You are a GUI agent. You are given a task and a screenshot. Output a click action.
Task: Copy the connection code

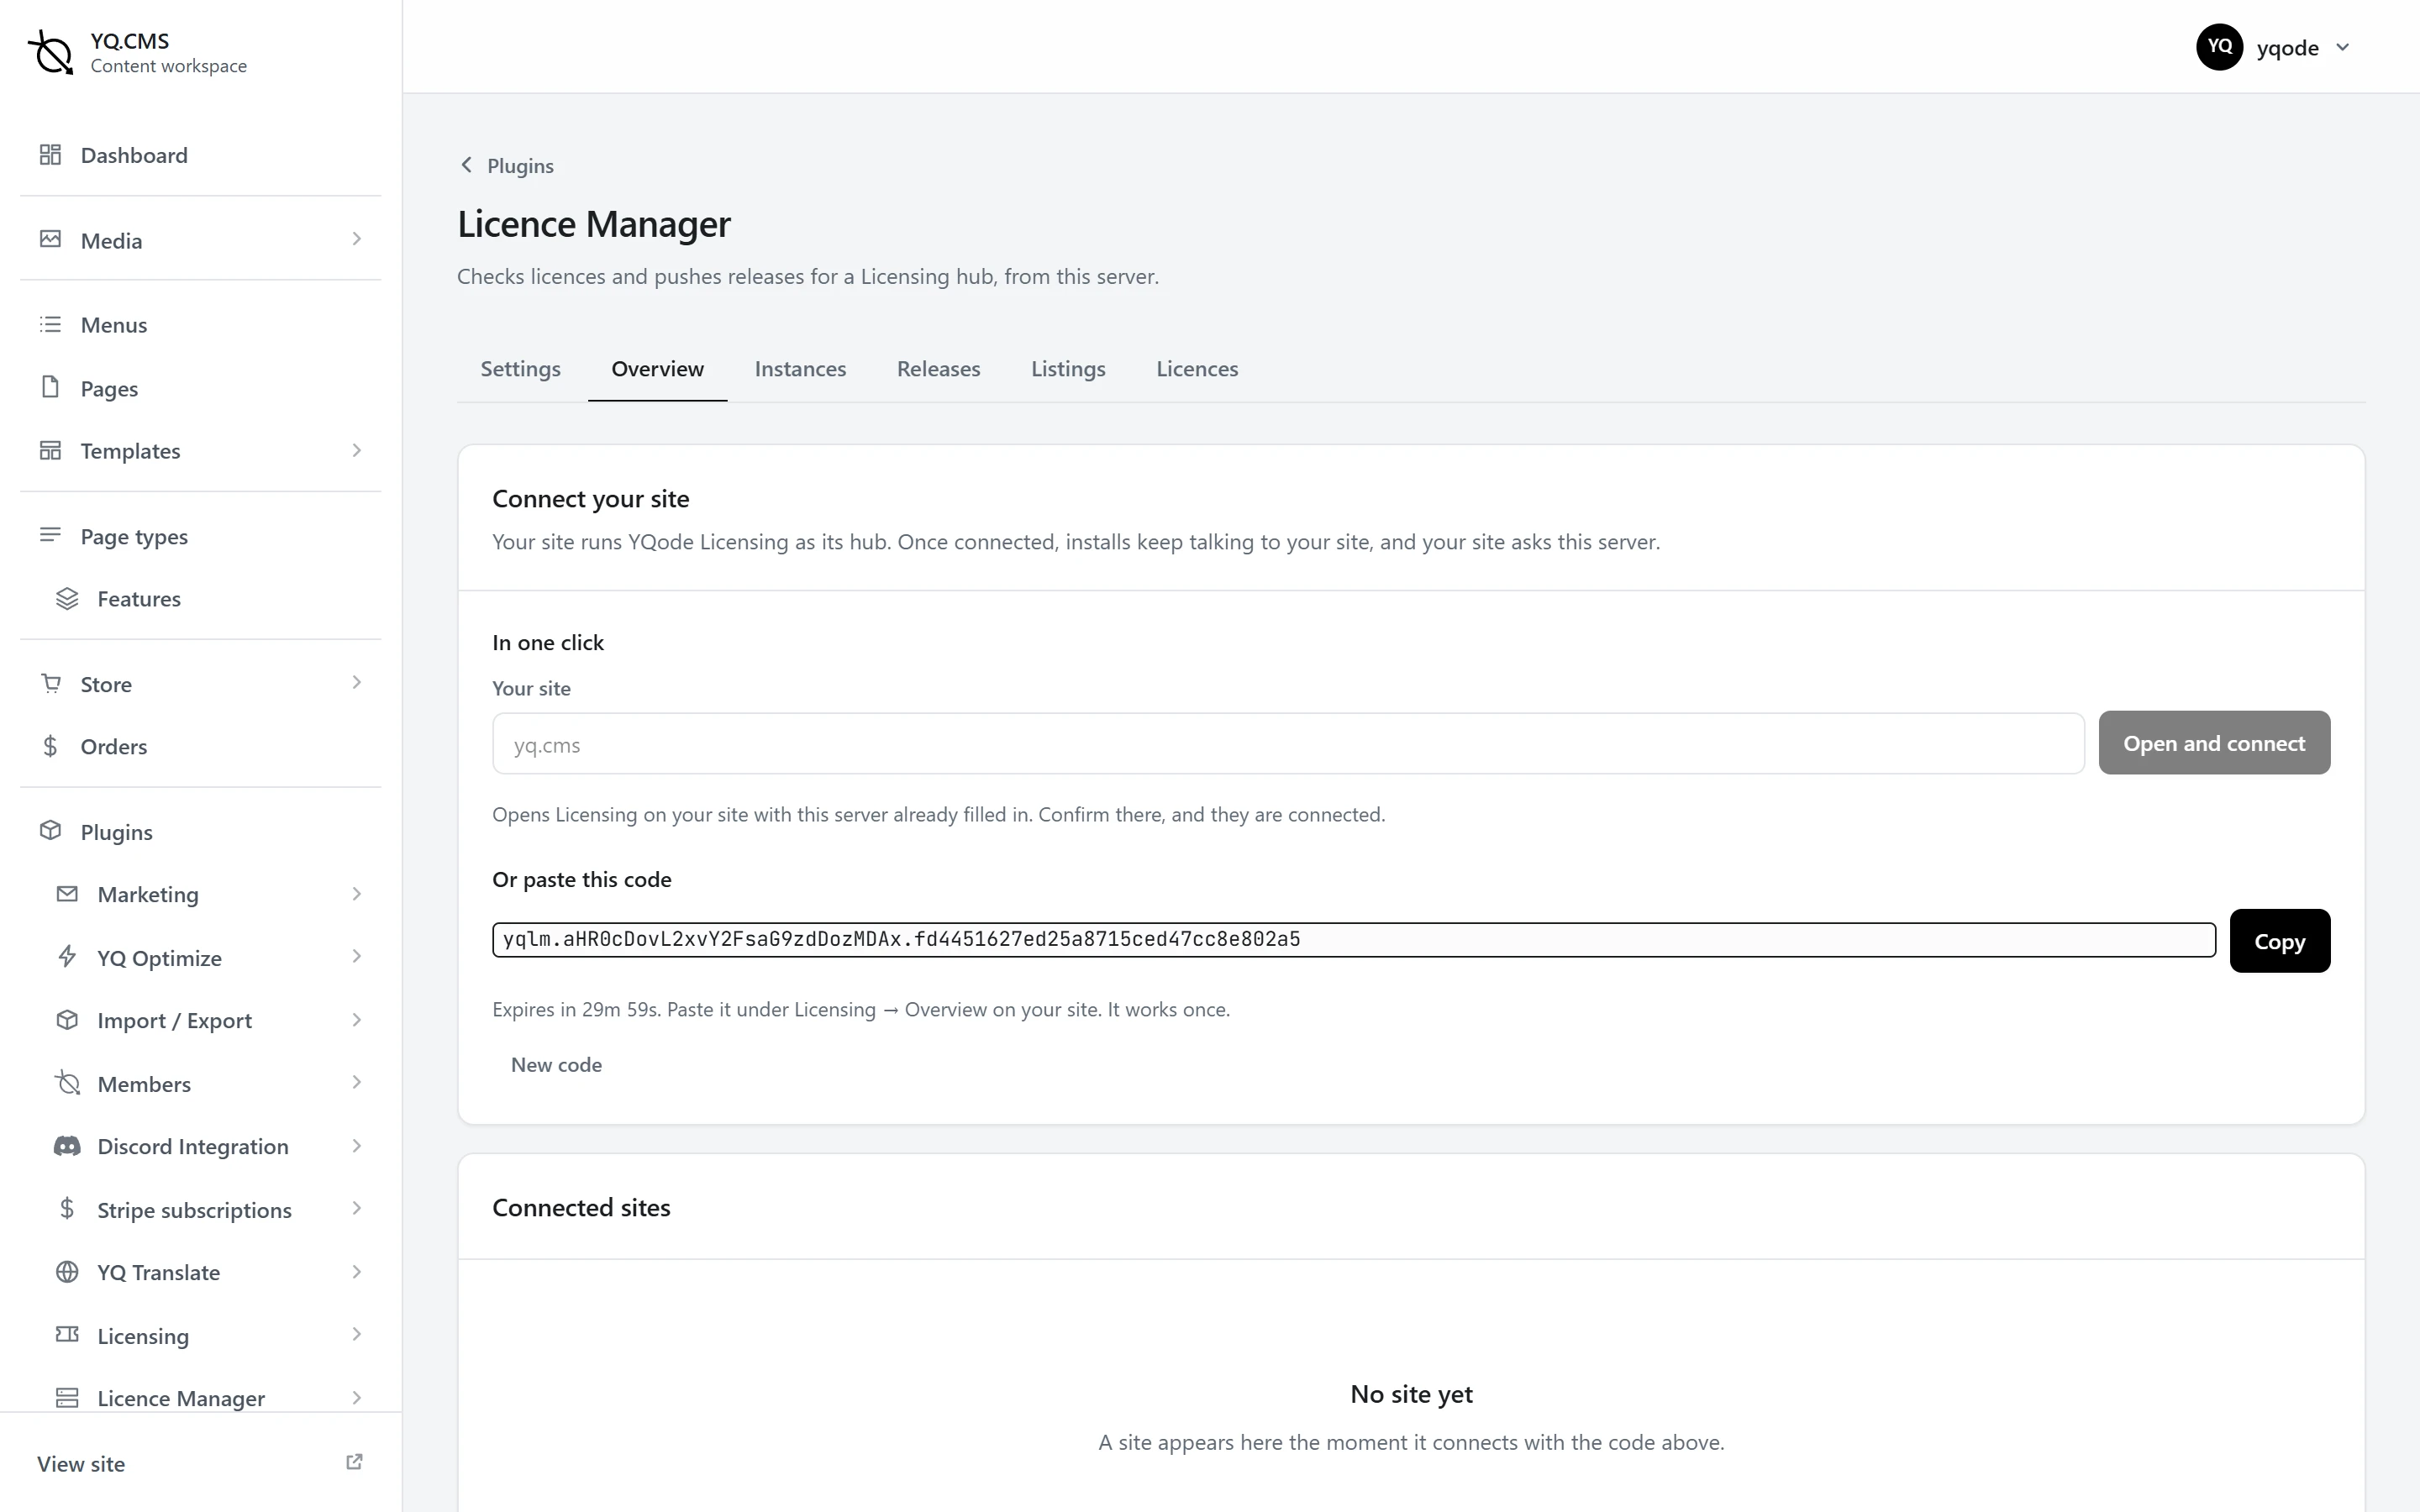pyautogui.click(x=2279, y=941)
